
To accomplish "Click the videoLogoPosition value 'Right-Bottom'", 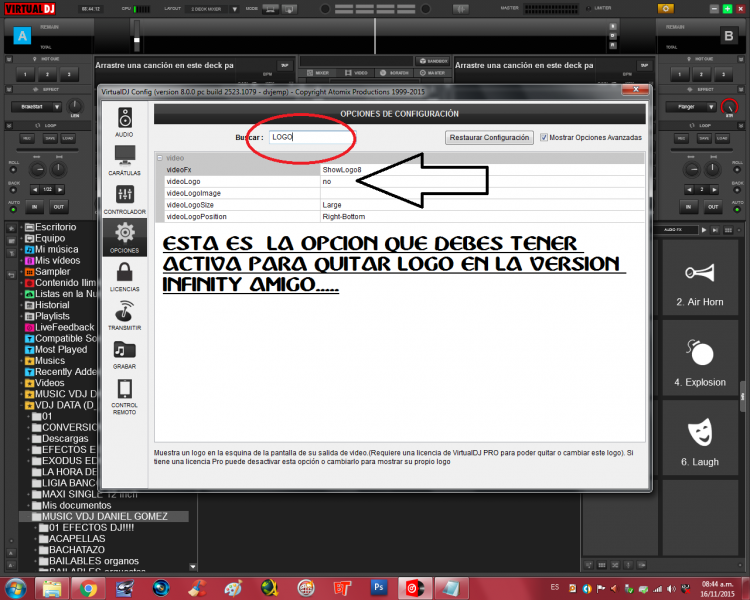I will [x=482, y=217].
